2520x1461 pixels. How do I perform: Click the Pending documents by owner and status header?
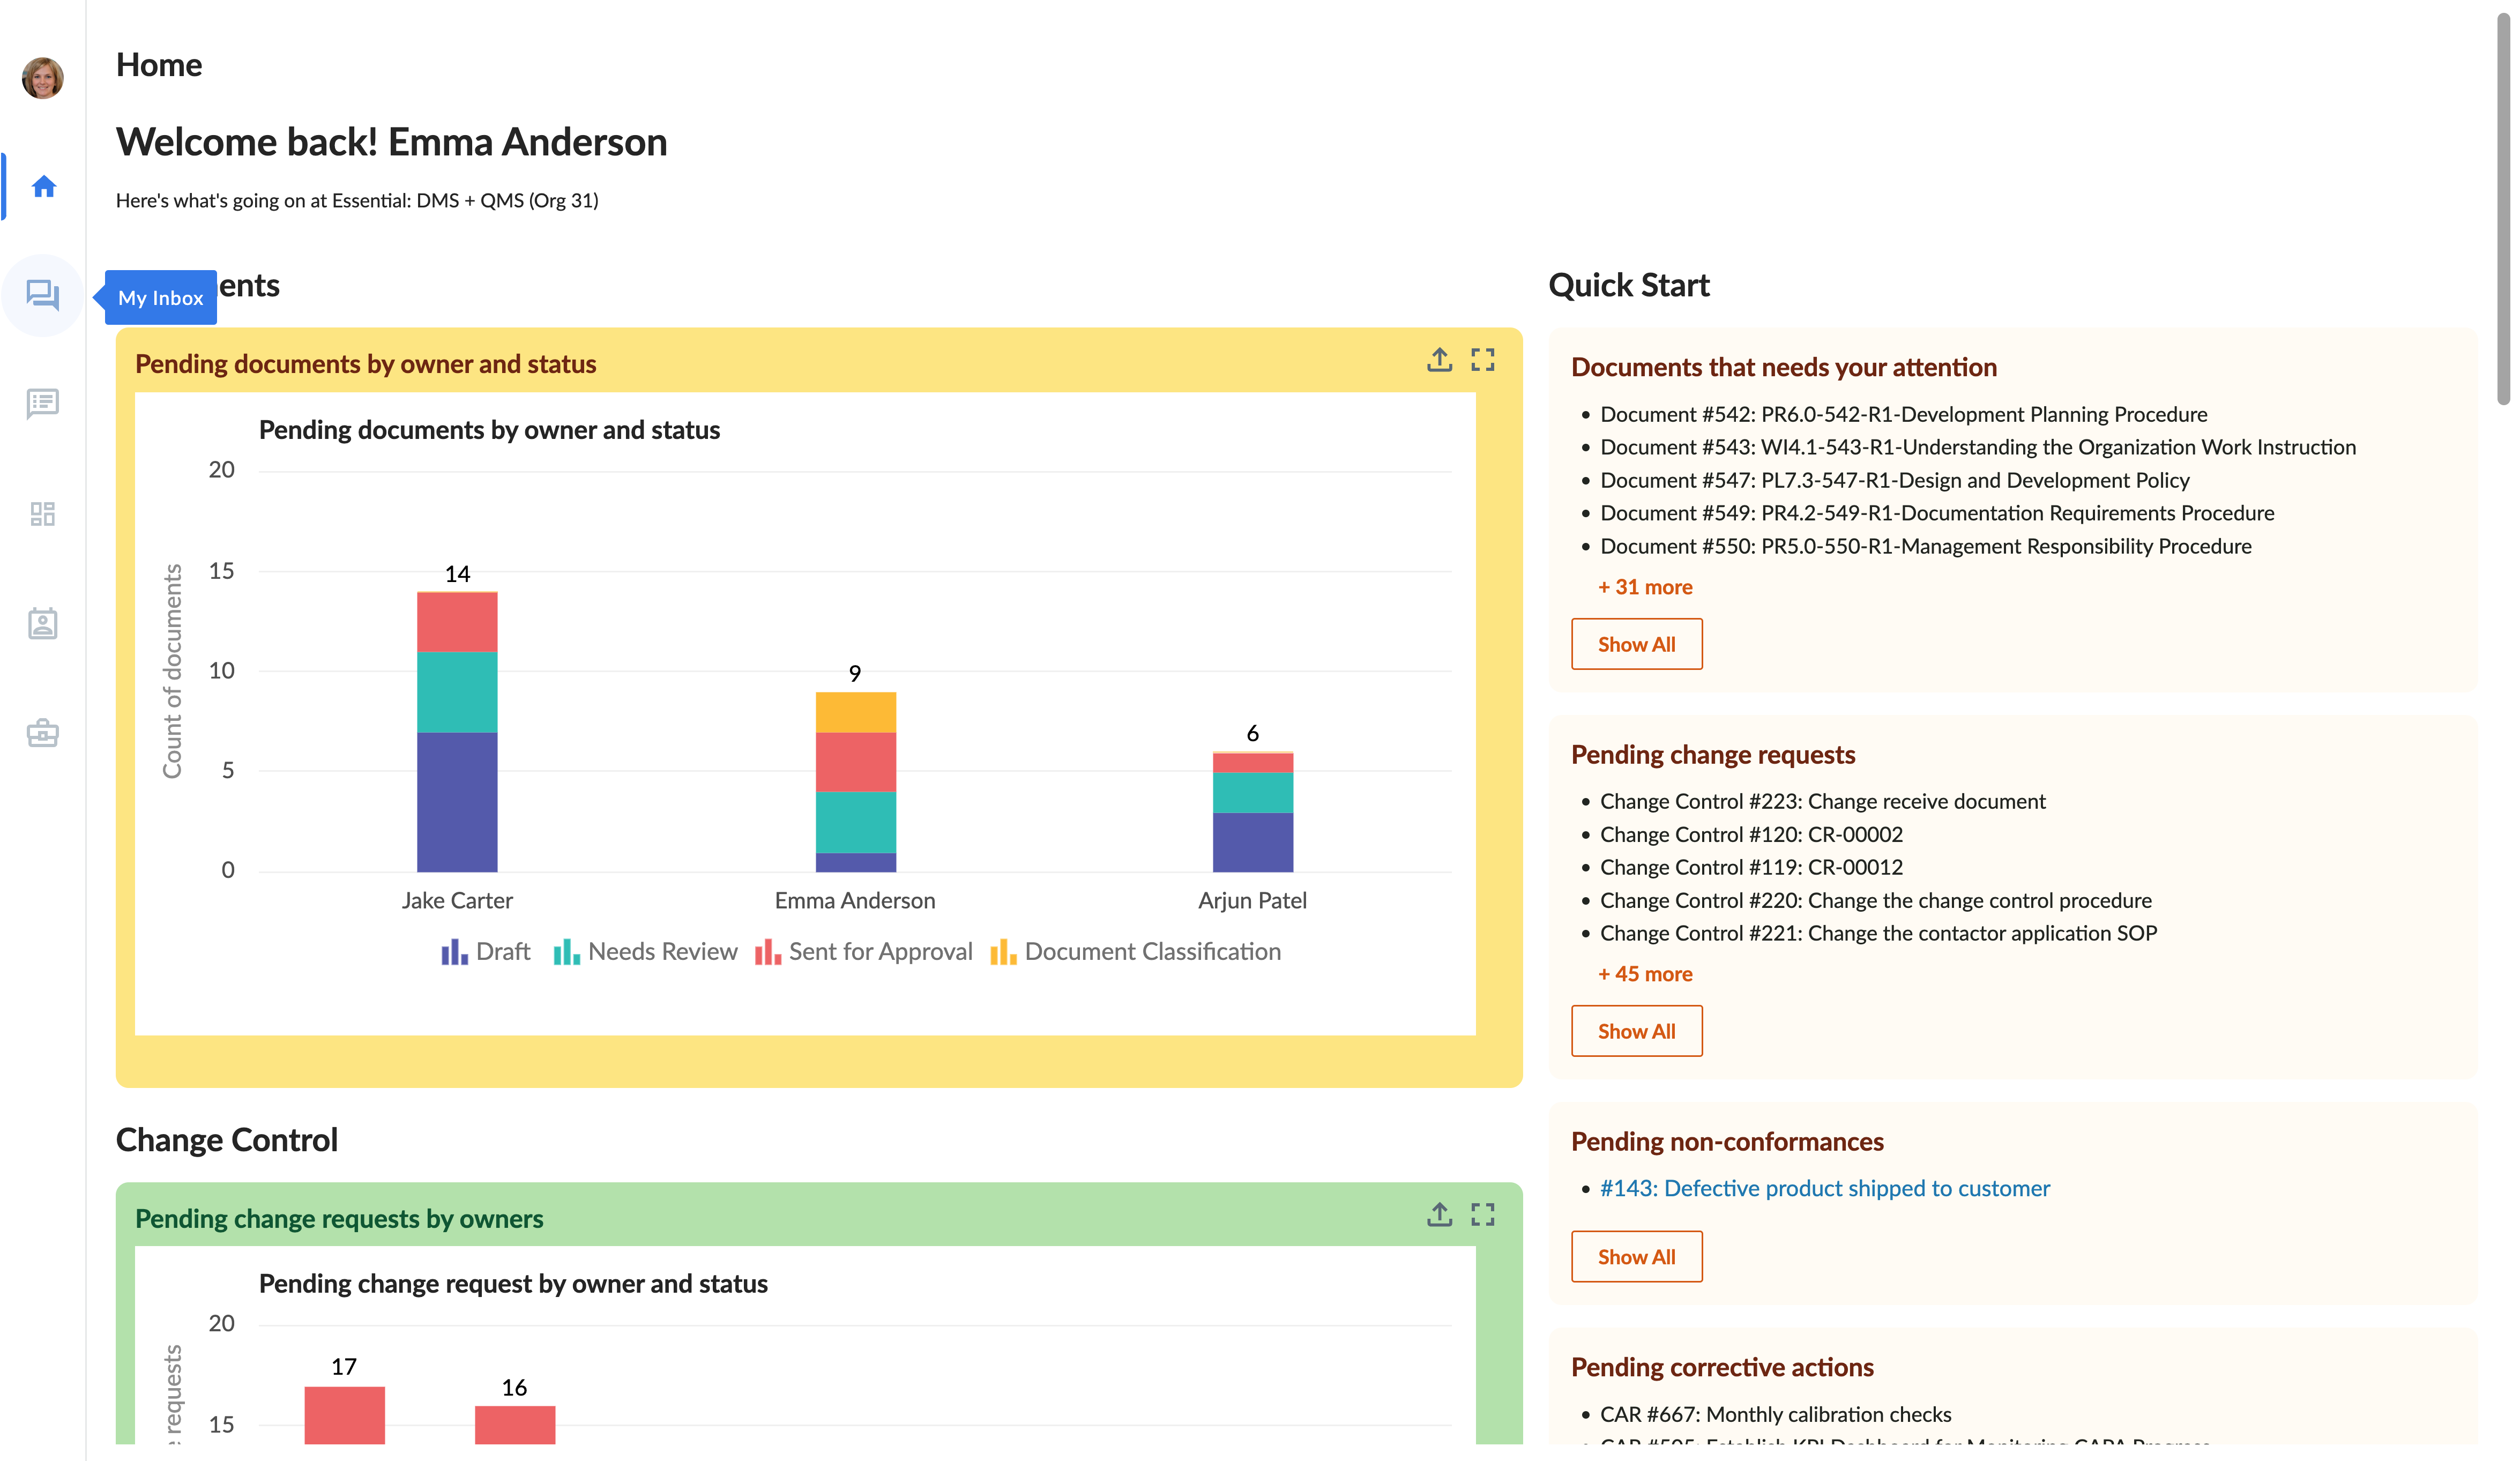[365, 364]
